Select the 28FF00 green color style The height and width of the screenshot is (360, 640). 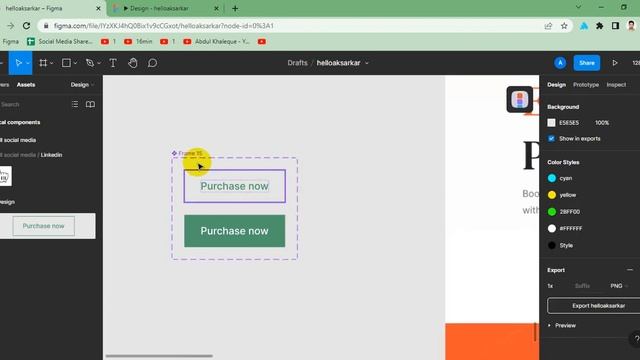(x=564, y=212)
